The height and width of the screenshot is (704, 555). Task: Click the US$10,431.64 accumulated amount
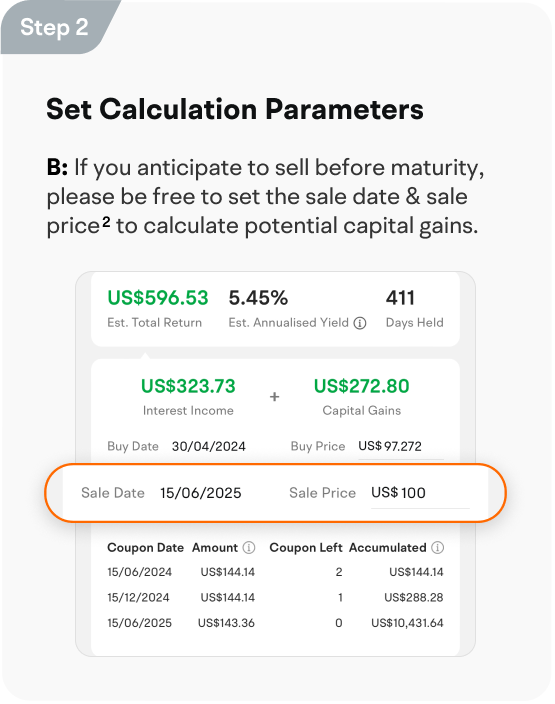click(x=407, y=623)
